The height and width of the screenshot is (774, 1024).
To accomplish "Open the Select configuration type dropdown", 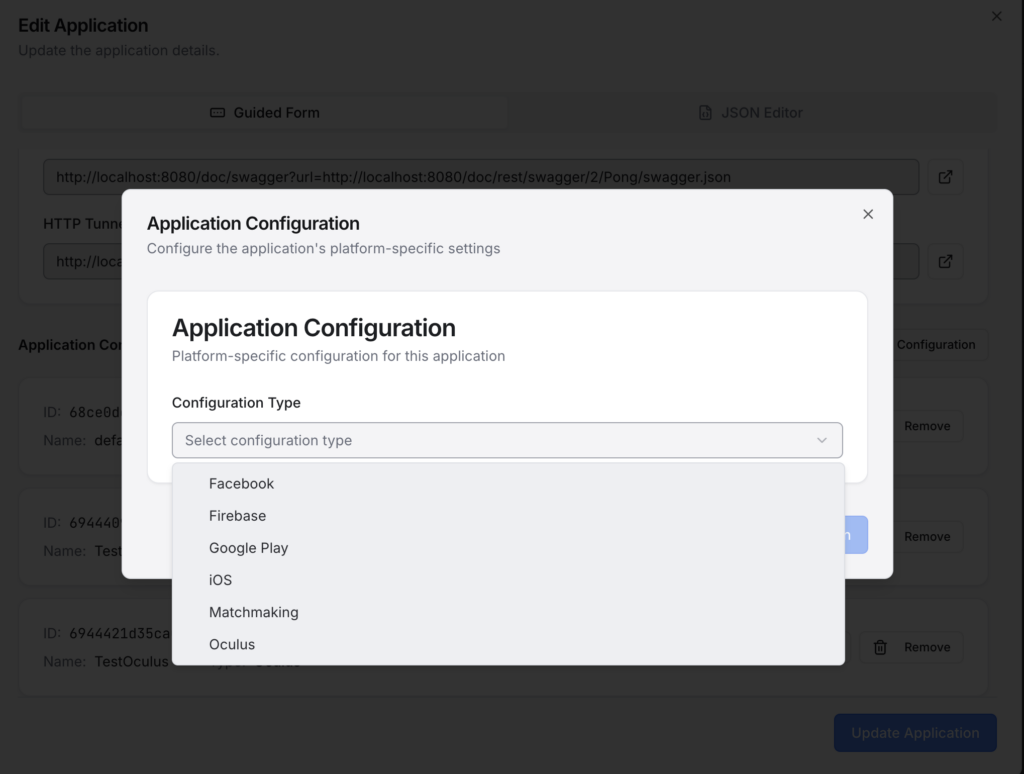I will [x=506, y=440].
